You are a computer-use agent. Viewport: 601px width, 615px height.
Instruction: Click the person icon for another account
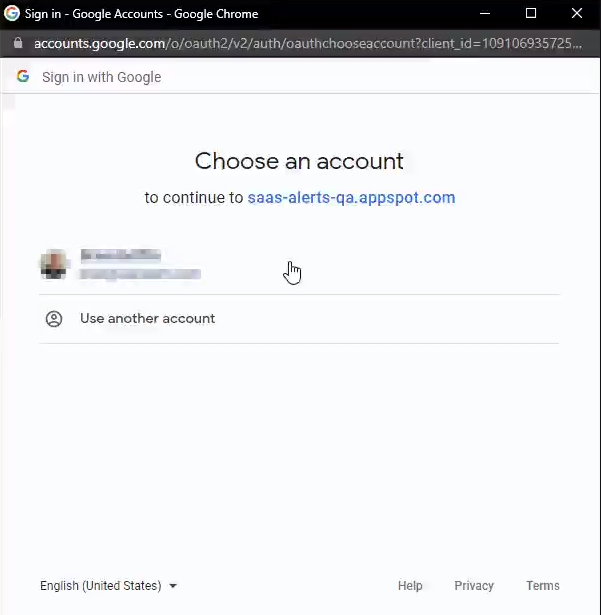tap(54, 319)
